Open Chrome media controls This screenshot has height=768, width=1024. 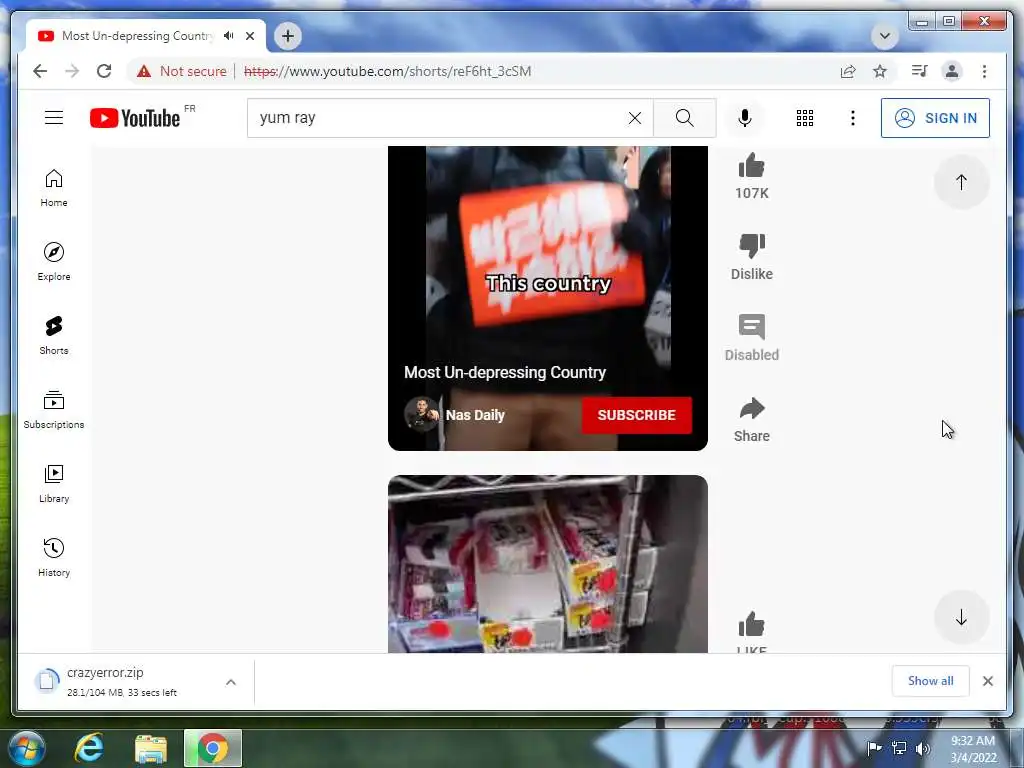[x=920, y=71]
